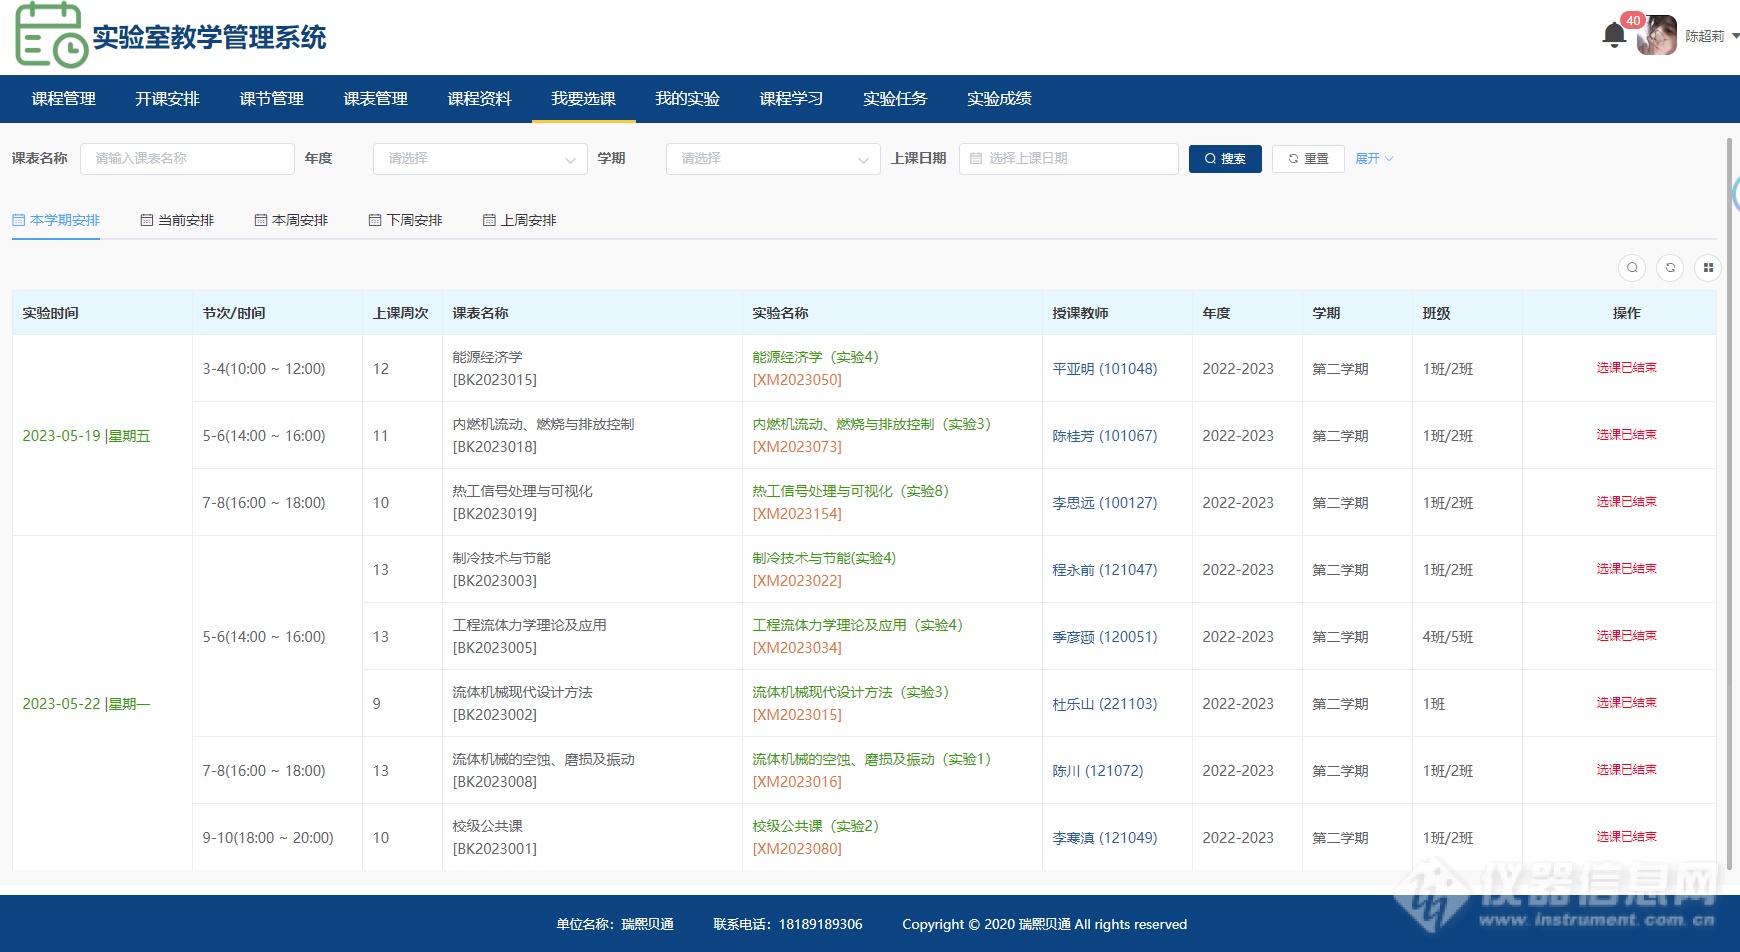Click the round search icon above the table
Viewport: 1740px width, 952px height.
point(1632,268)
